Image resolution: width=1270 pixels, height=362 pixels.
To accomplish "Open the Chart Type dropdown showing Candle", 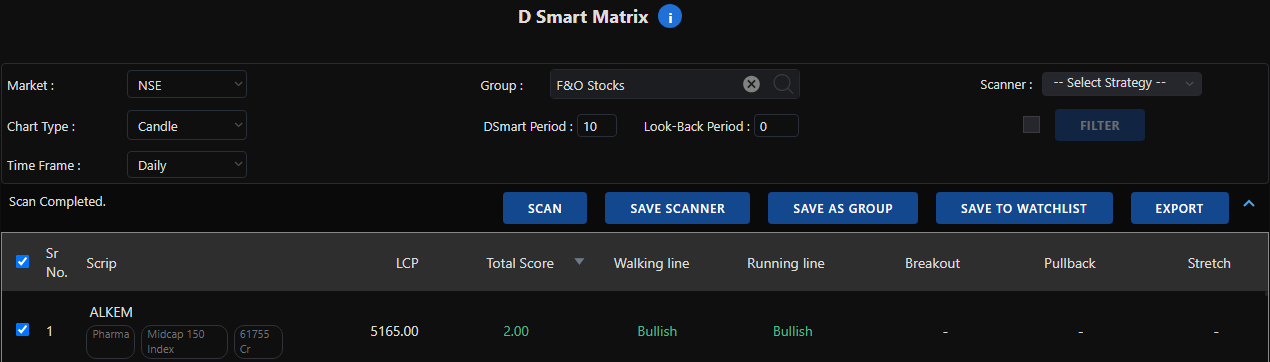I will (x=186, y=126).
